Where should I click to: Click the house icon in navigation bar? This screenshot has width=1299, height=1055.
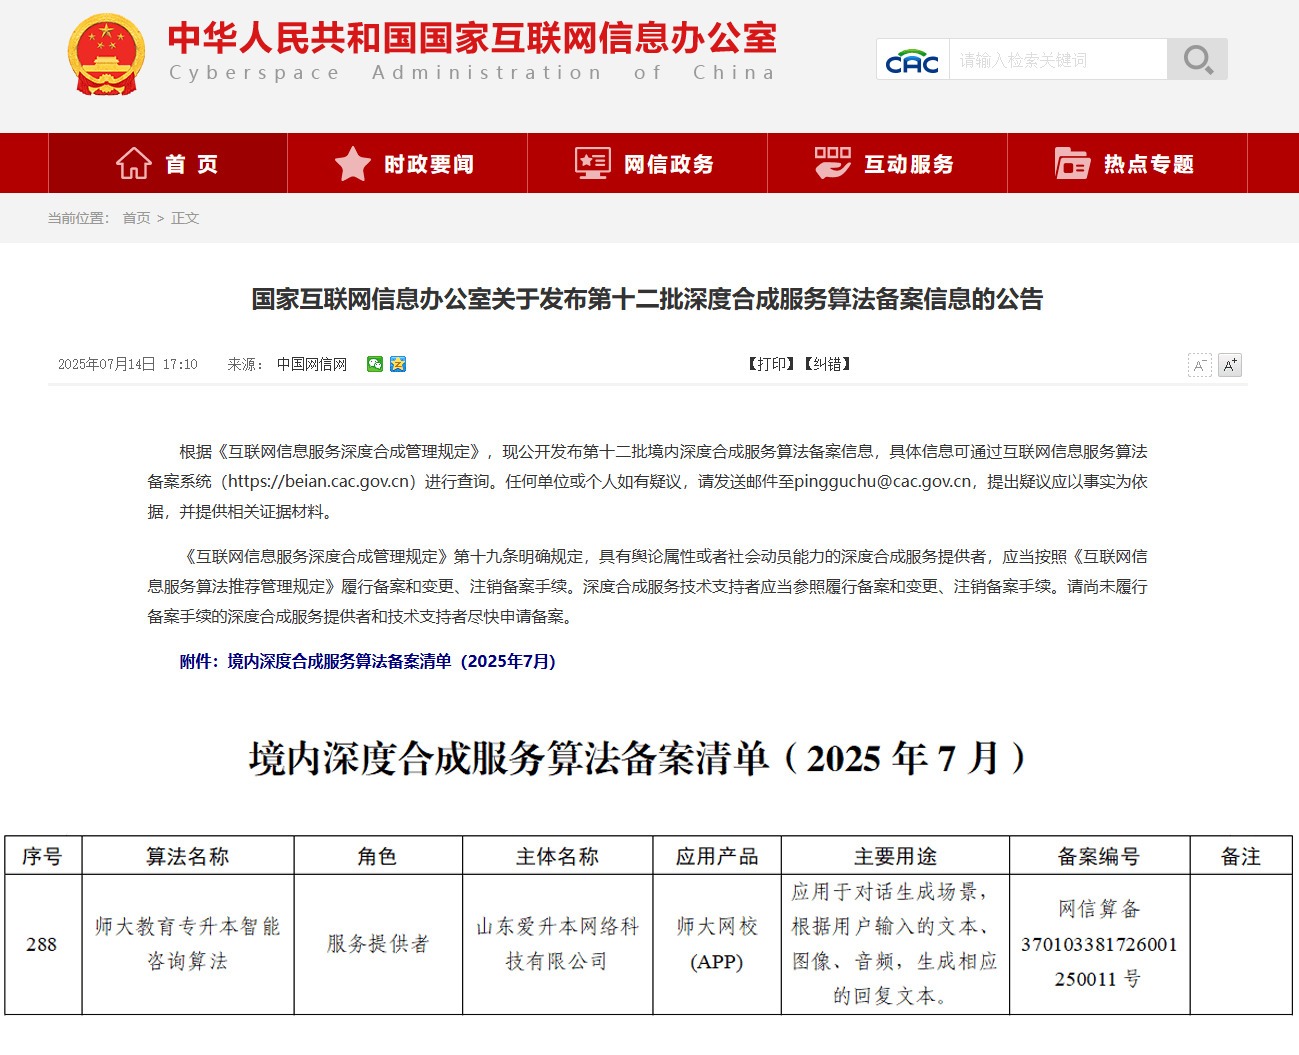point(134,163)
